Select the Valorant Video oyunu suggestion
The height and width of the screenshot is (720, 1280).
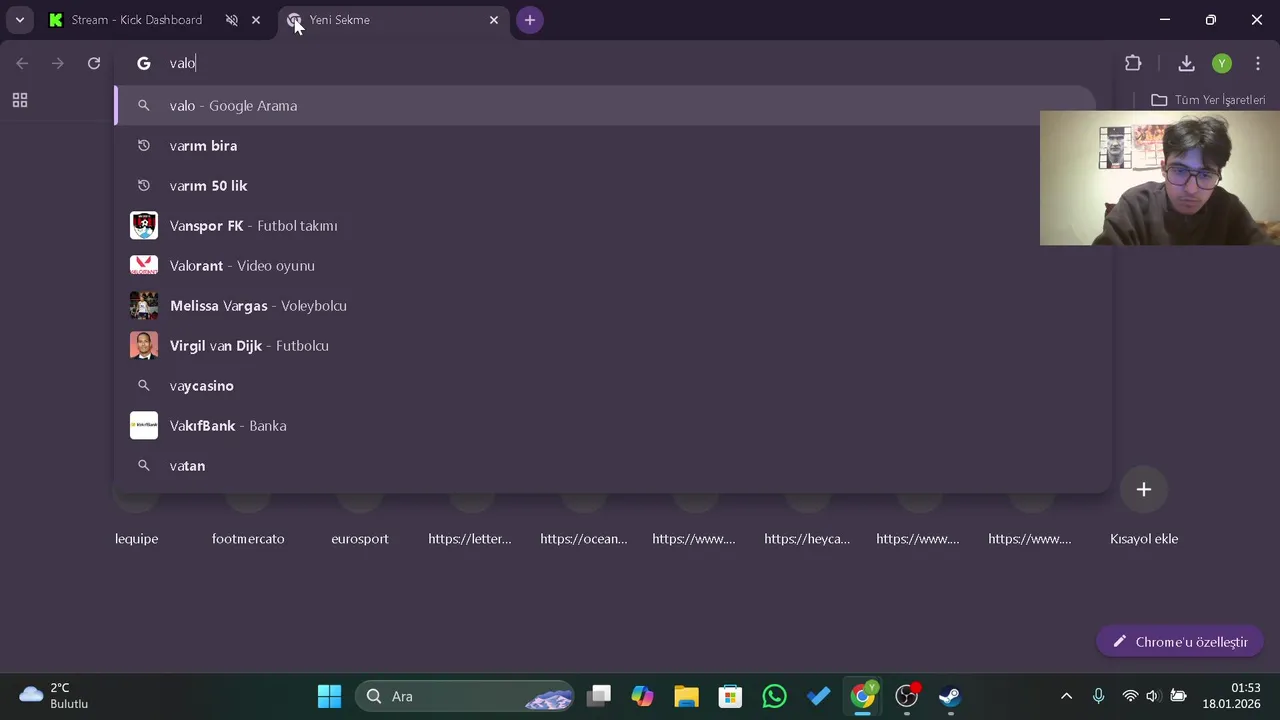coord(605,266)
